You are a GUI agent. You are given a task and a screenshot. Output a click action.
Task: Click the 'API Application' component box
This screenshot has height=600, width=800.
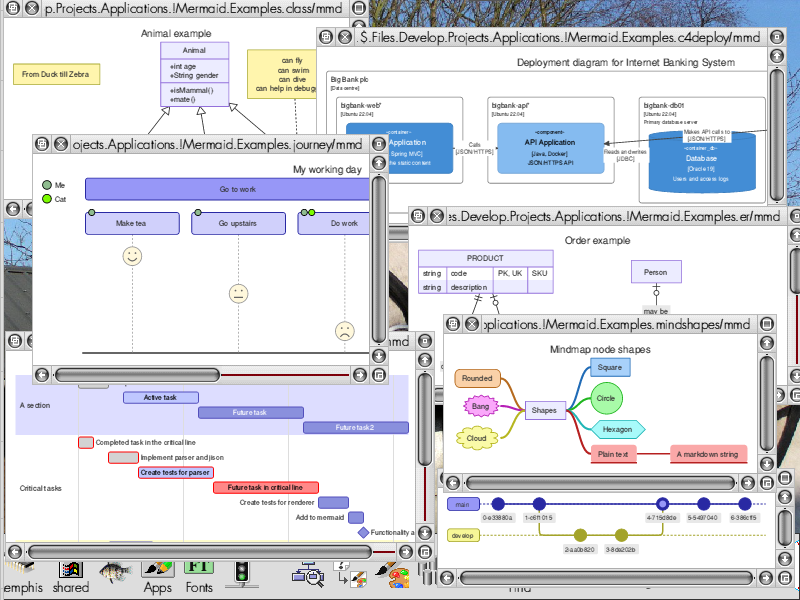pyautogui.click(x=551, y=148)
